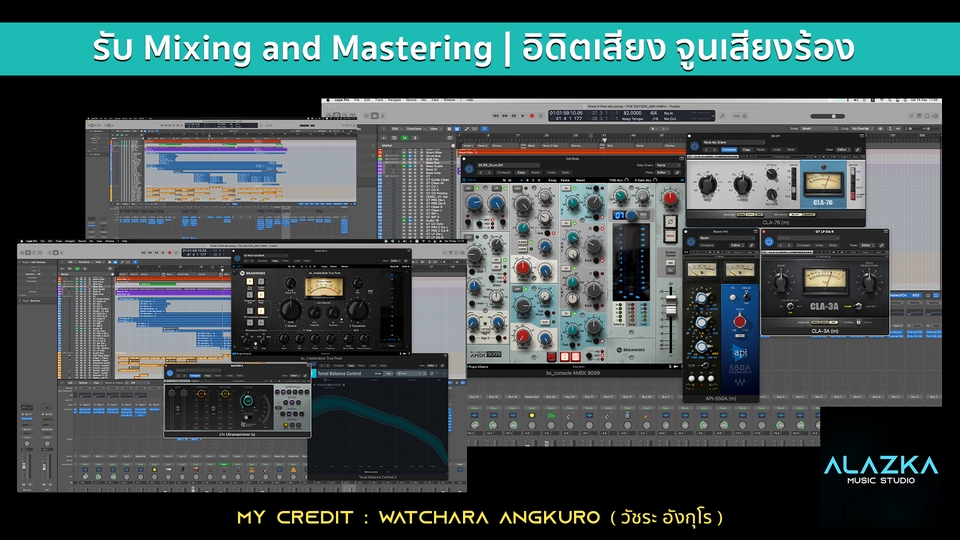Click L1+ Ultramaximizer teal threshold dial
The image size is (960, 540).
point(248,401)
